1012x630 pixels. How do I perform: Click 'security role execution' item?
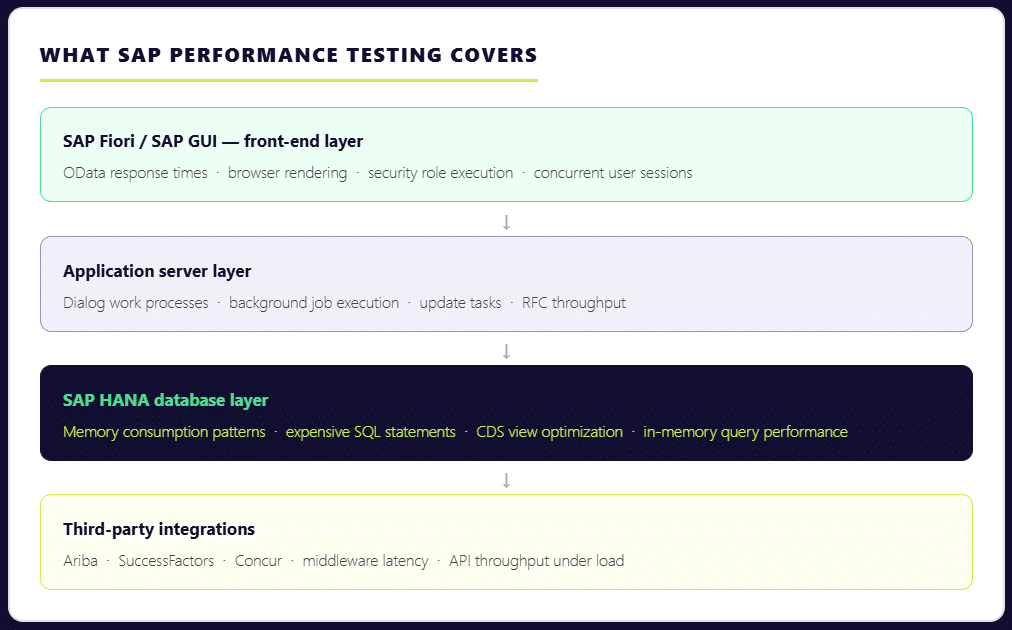click(440, 173)
